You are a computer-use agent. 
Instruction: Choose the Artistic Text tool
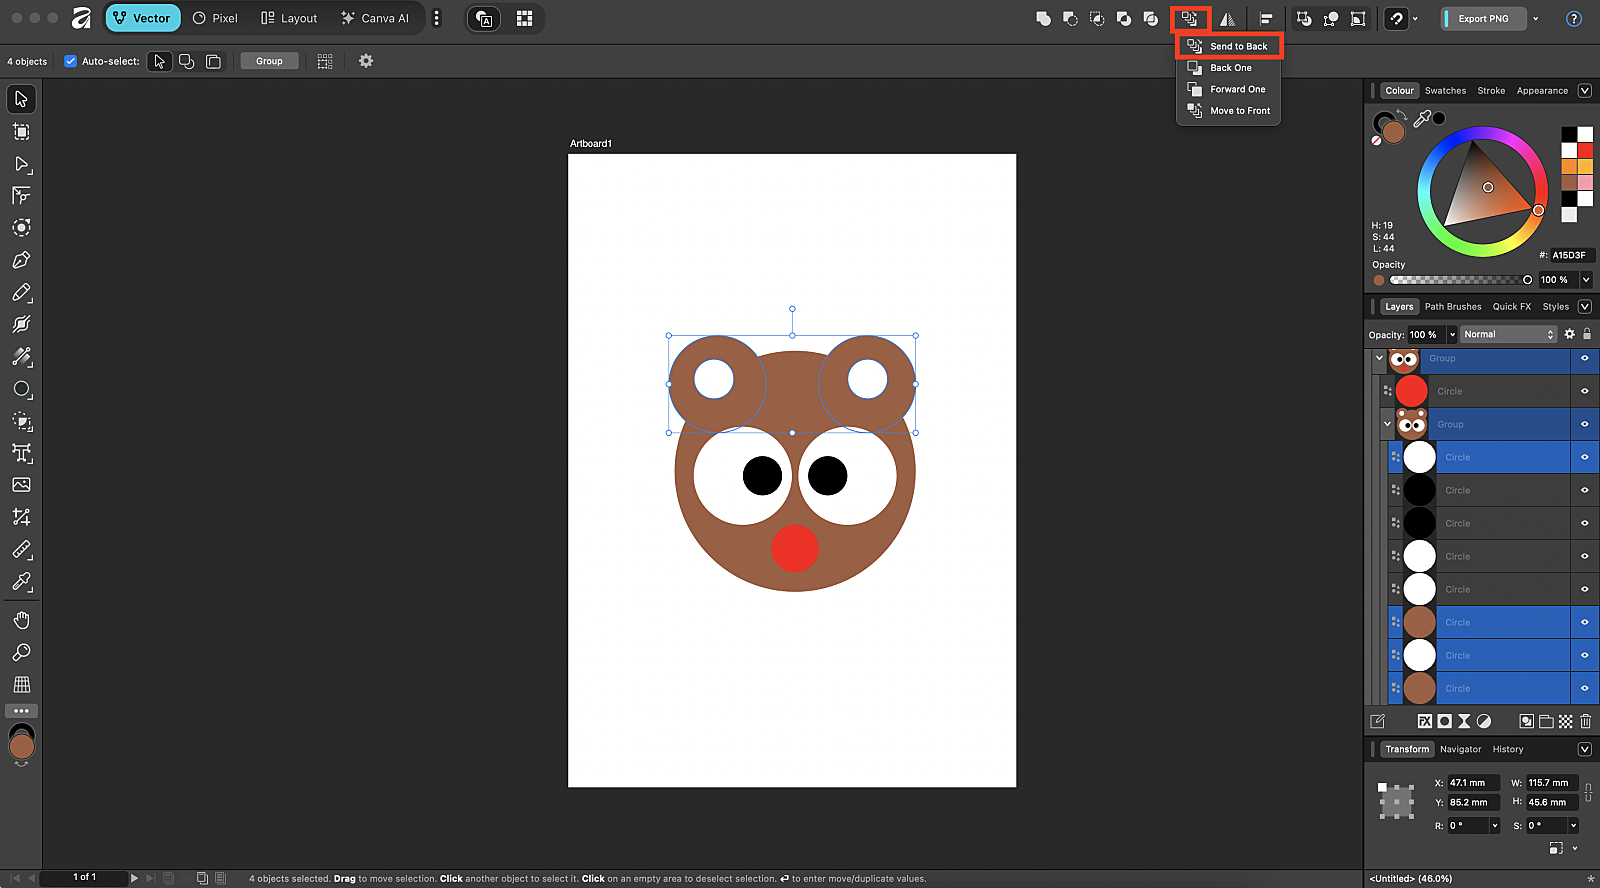(21, 453)
